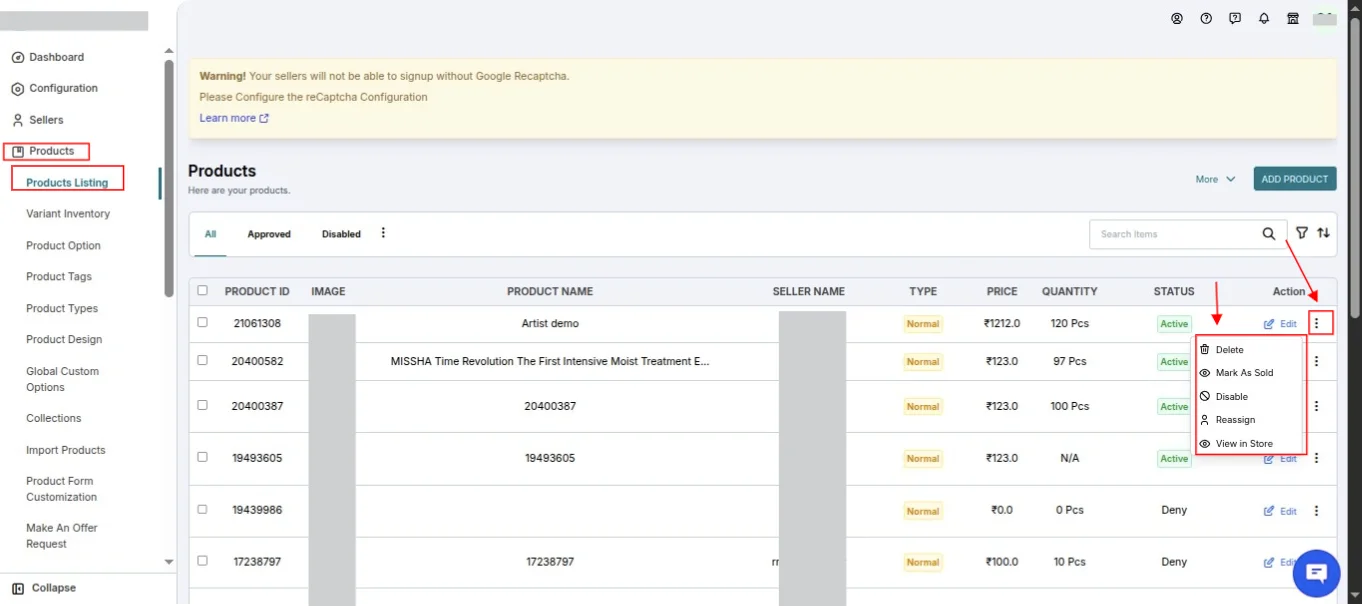Open the live chat bubble widget
1365x606 pixels.
[1316, 573]
